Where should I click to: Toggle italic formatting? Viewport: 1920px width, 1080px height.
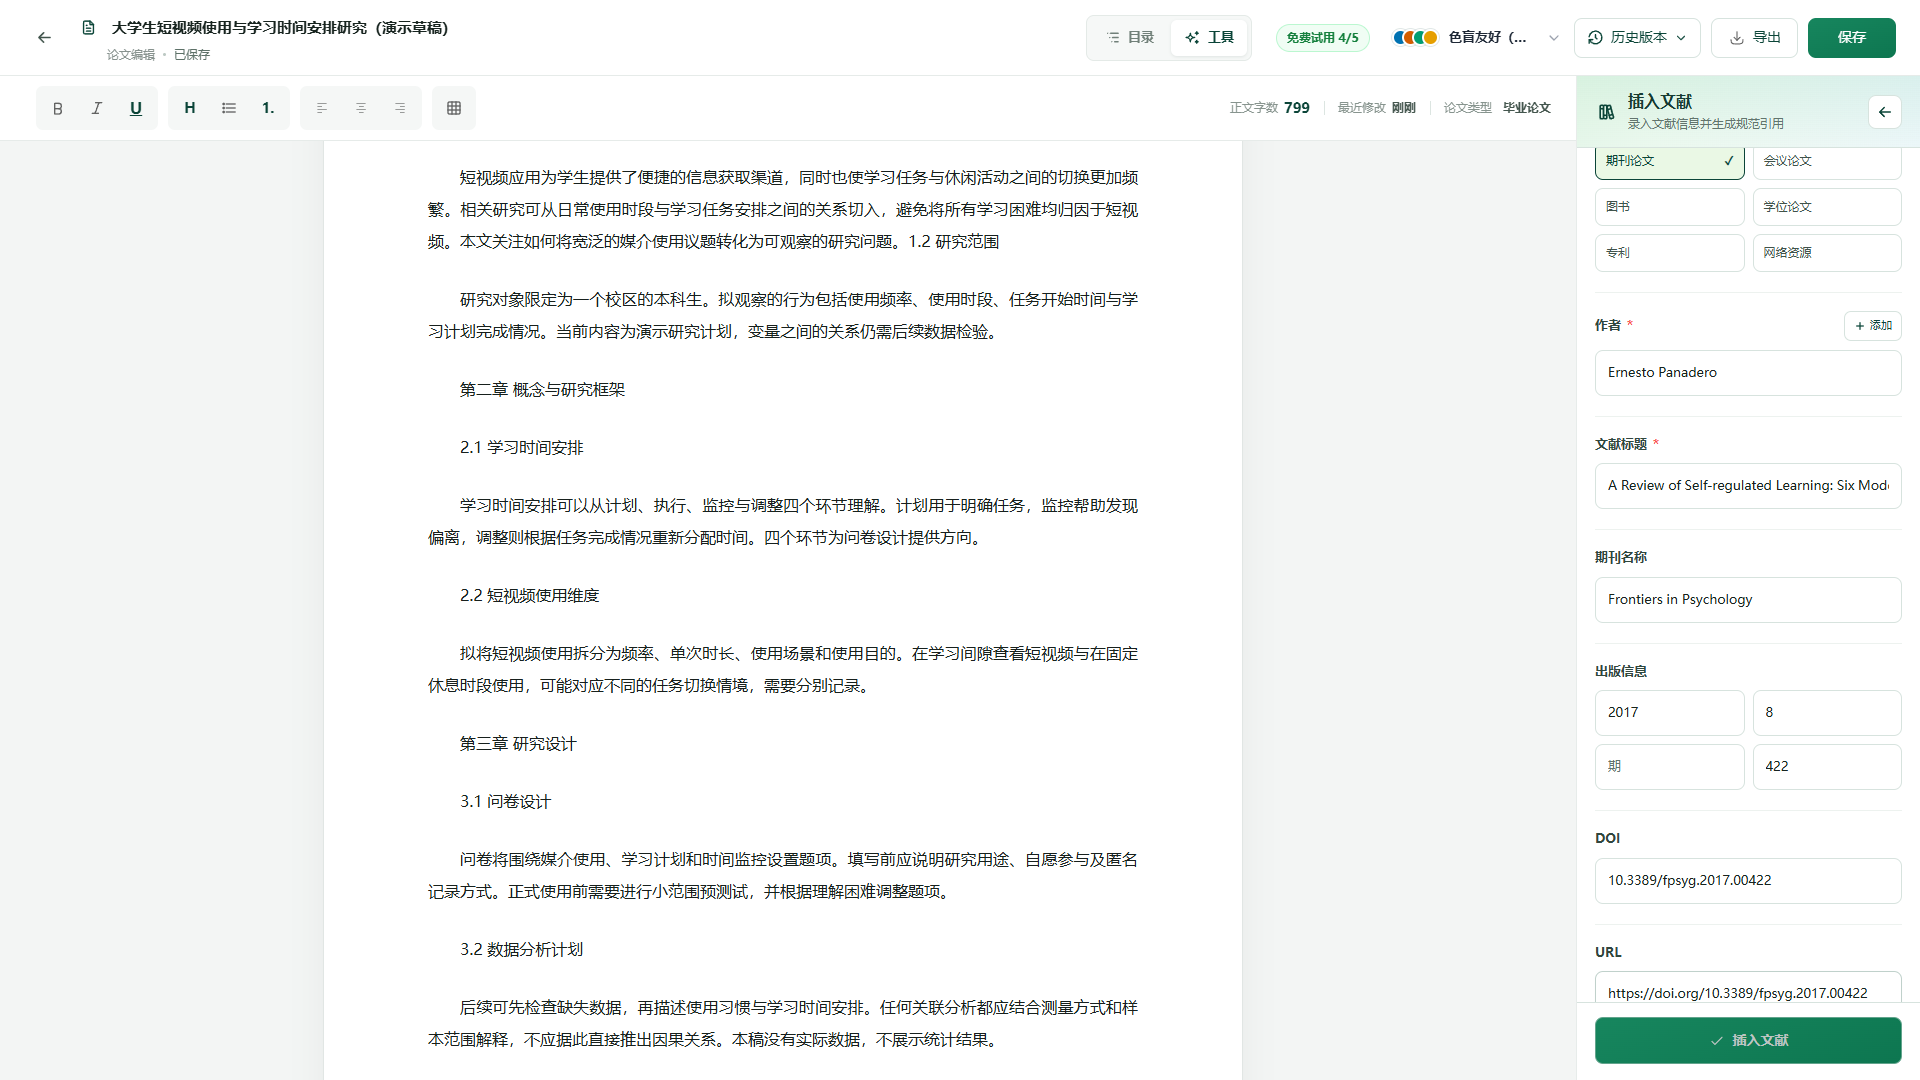coord(97,108)
